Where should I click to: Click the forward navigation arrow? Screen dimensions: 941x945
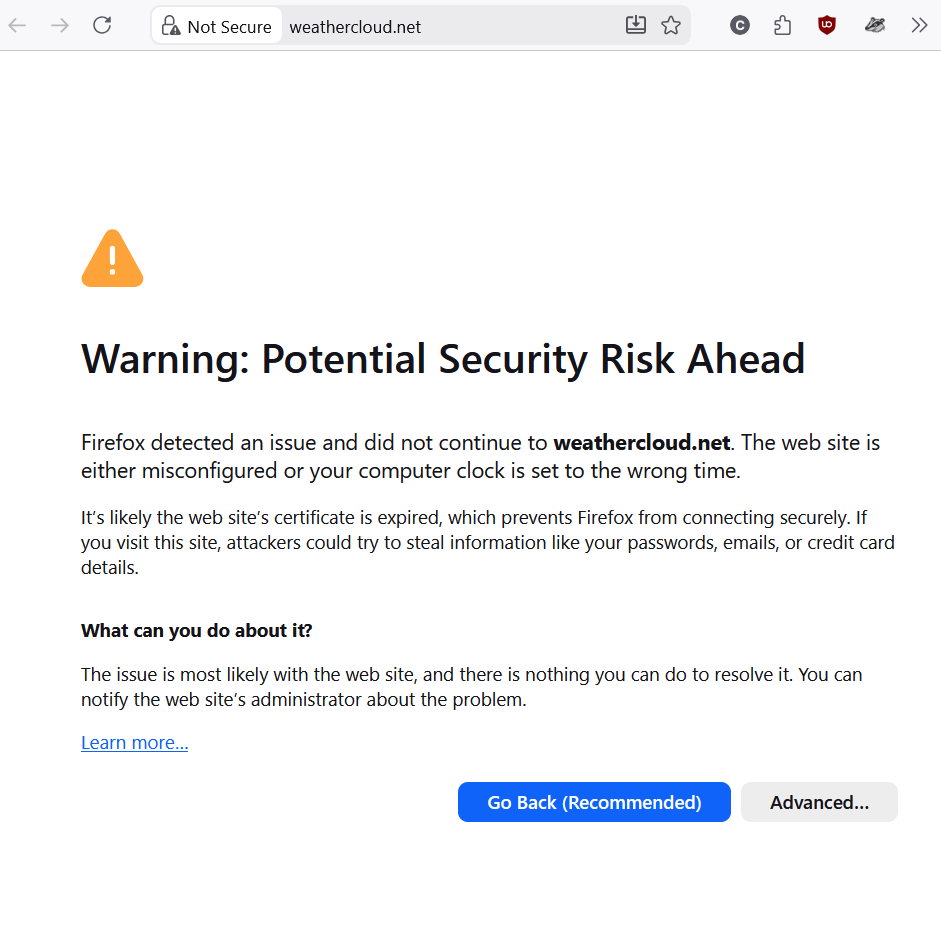tap(60, 26)
